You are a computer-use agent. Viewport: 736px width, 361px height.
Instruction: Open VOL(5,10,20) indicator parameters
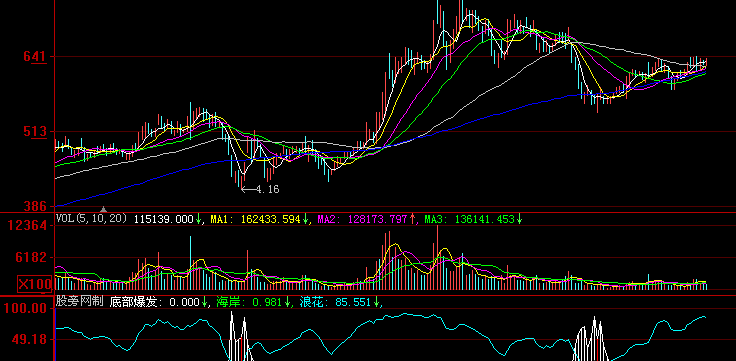coord(91,218)
